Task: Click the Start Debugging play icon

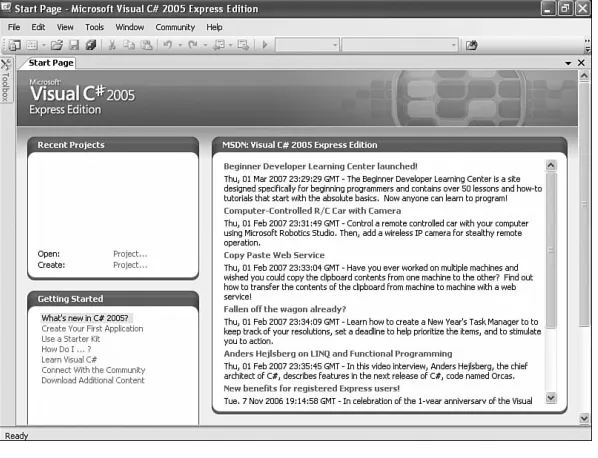Action: click(x=264, y=45)
